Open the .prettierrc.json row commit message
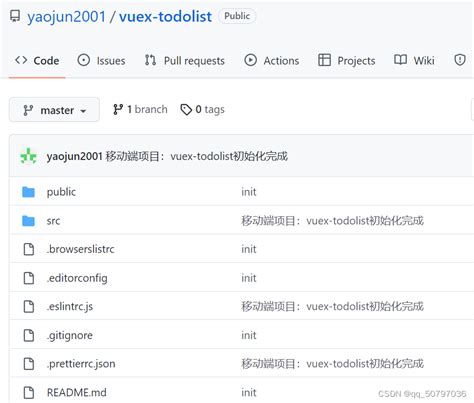Viewport: 474px width, 403px height. [332, 364]
